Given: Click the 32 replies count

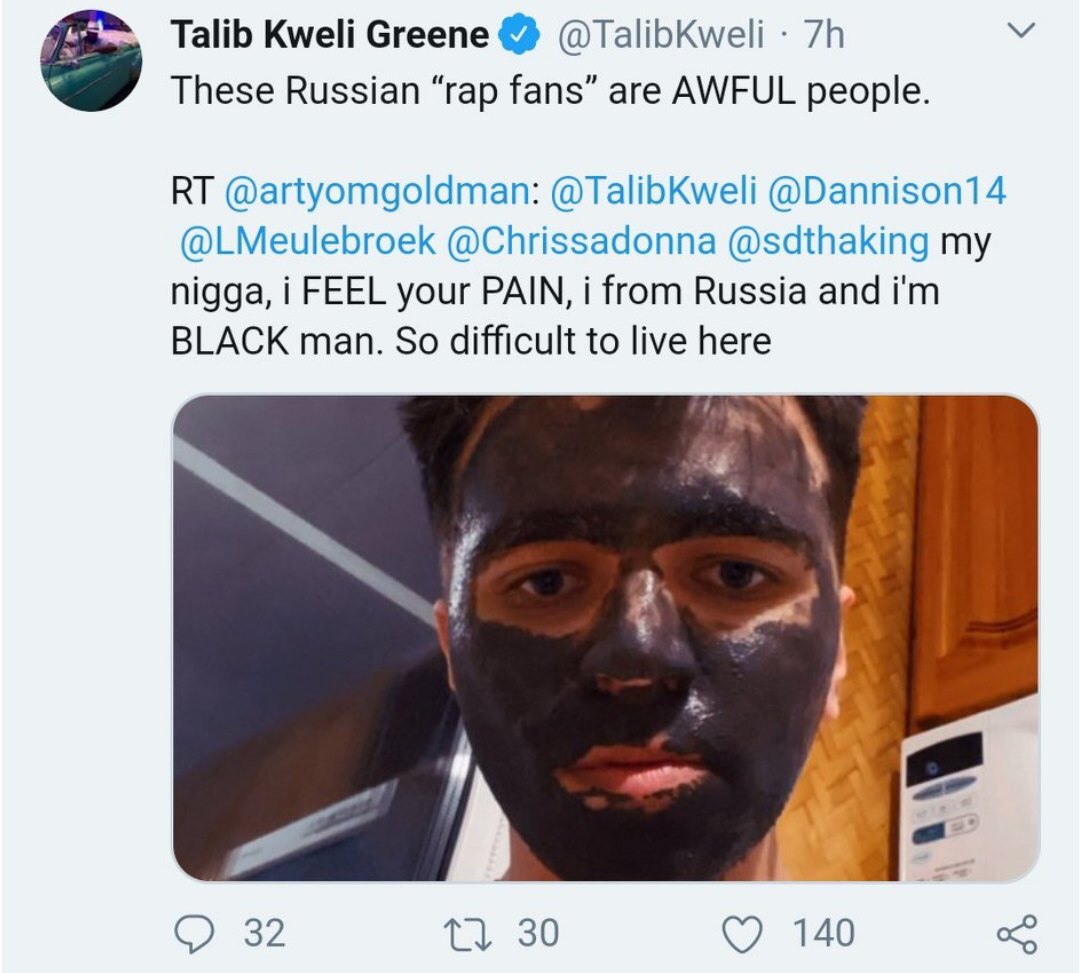Looking at the screenshot, I should [x=264, y=934].
